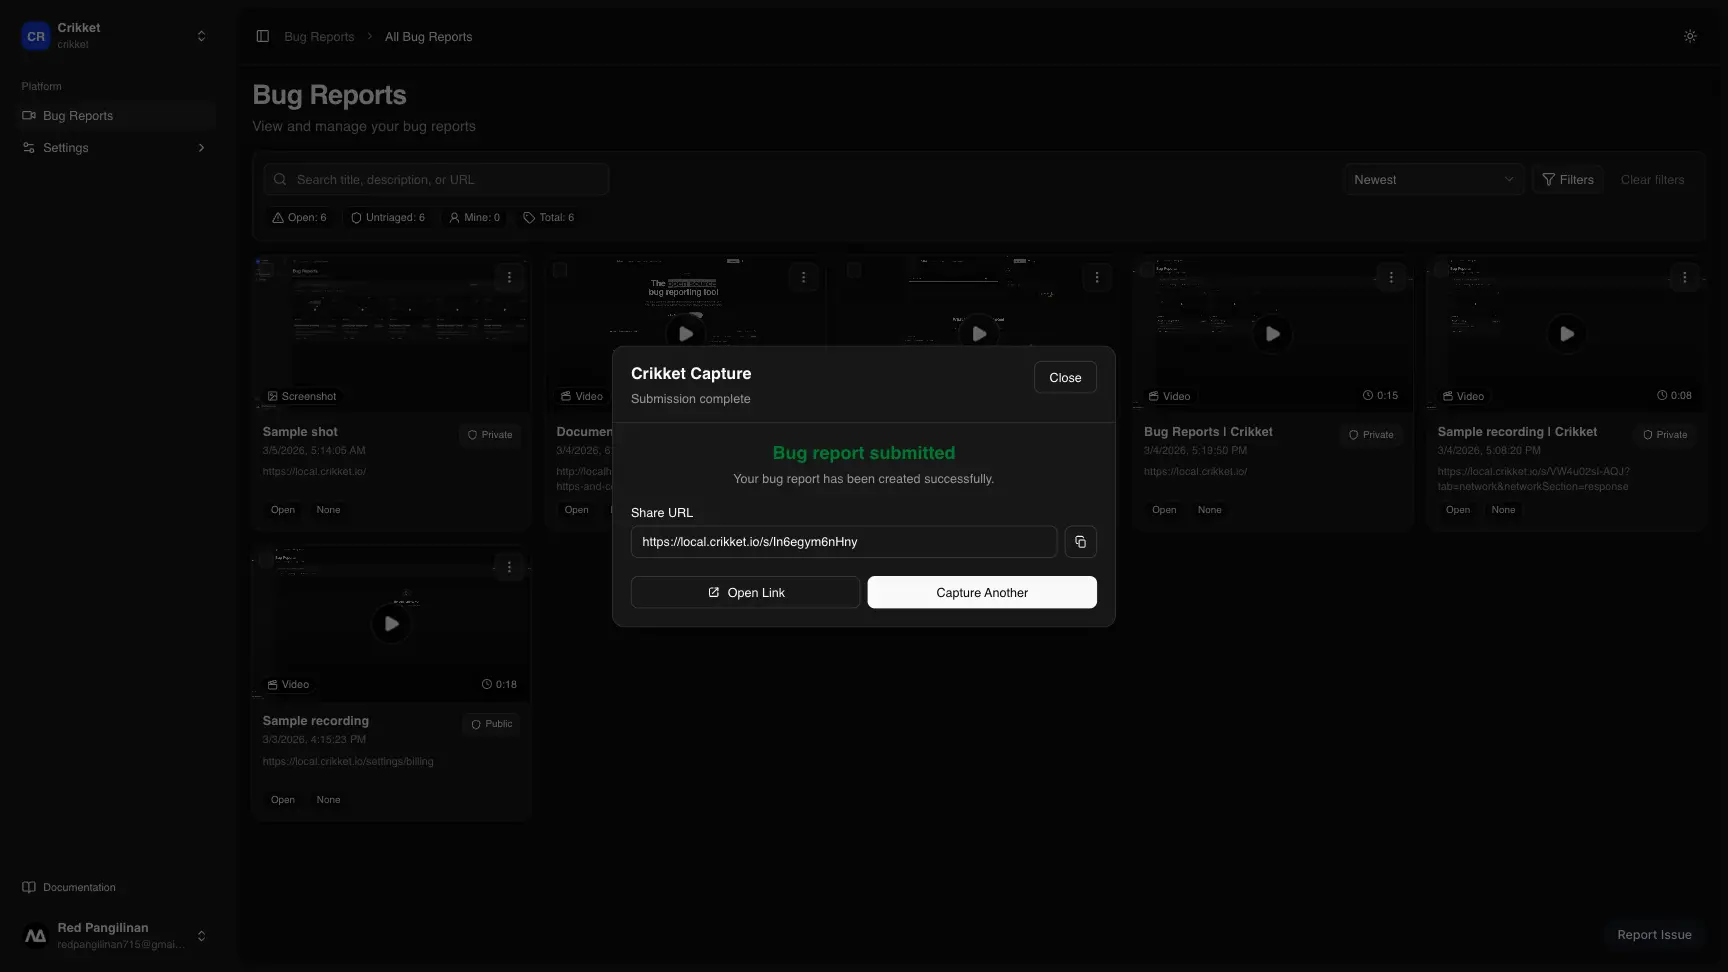The width and height of the screenshot is (1728, 972).
Task: Open the Newest sort dropdown
Action: pos(1433,180)
